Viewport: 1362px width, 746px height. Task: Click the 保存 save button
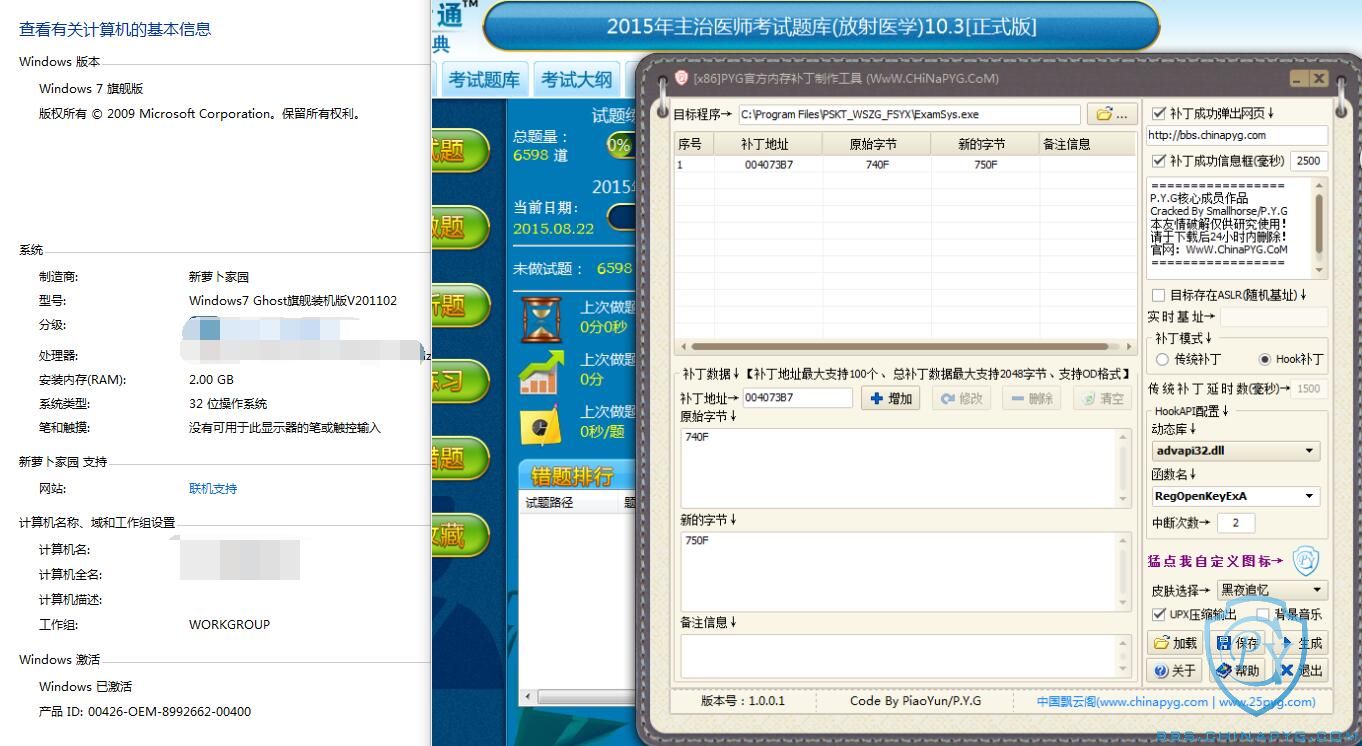tap(1237, 643)
